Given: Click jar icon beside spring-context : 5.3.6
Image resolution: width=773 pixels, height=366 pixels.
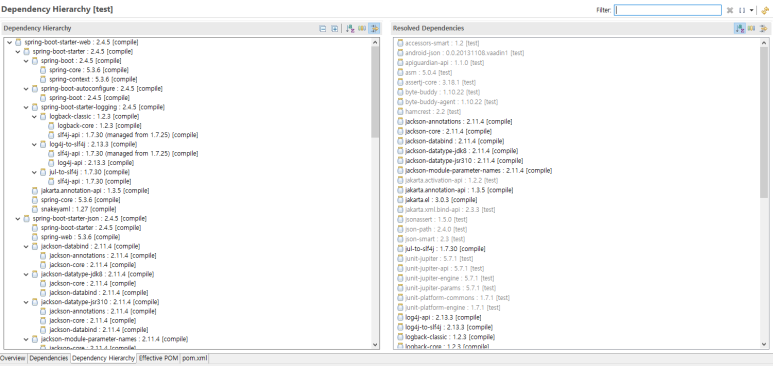Looking at the screenshot, I should coord(43,79).
